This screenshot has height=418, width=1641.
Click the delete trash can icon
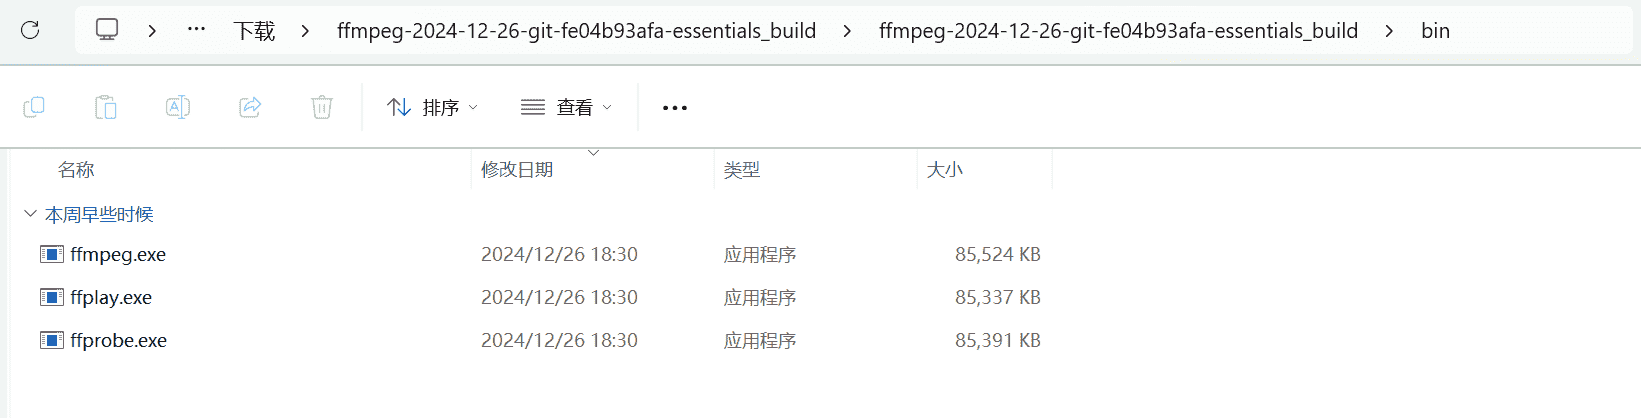(x=322, y=107)
